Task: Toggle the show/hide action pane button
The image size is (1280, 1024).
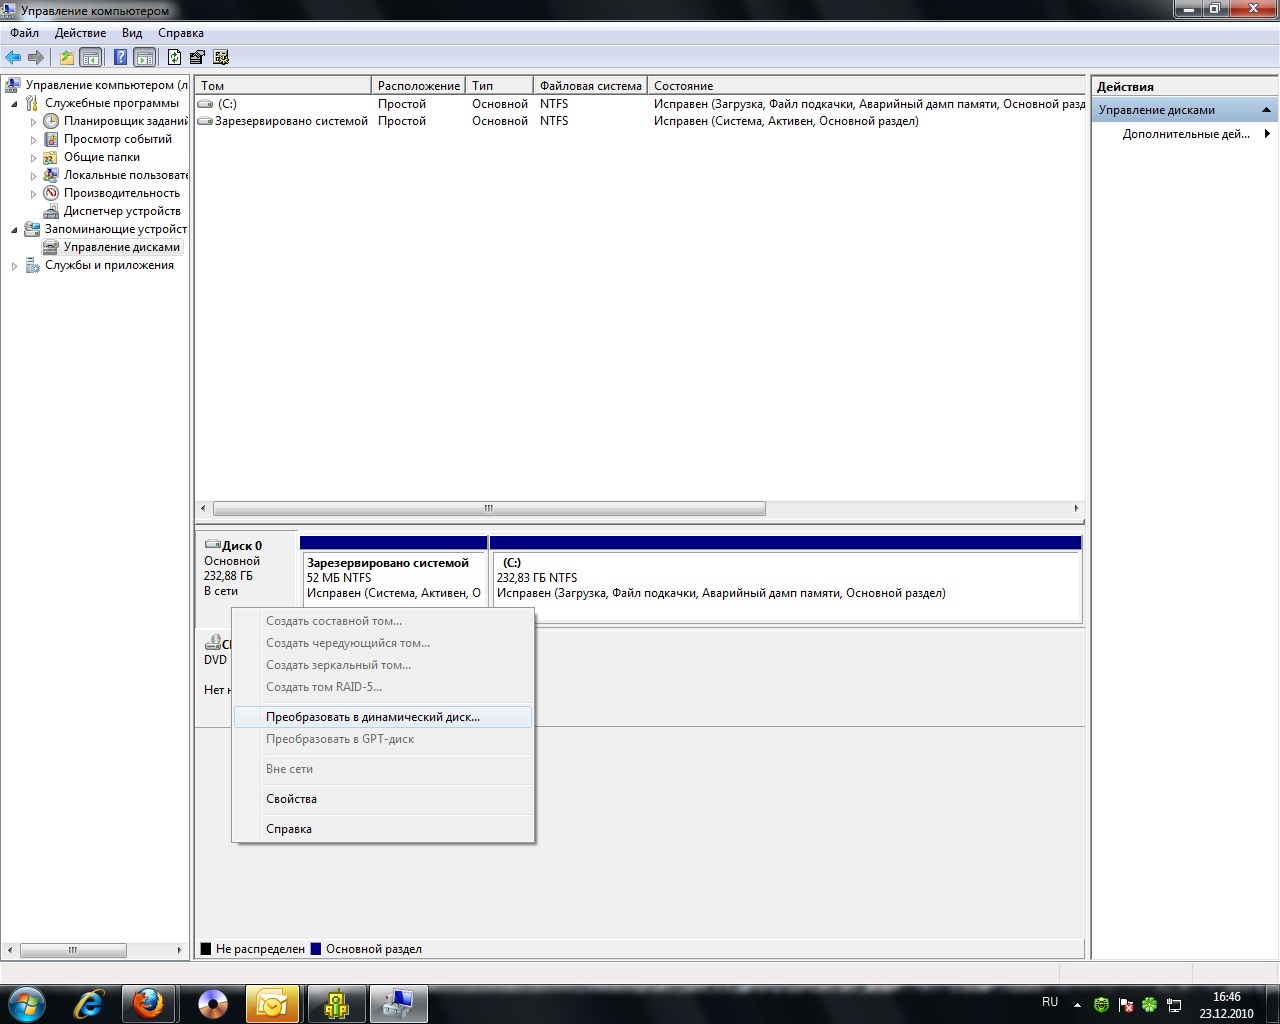Action: click(145, 58)
